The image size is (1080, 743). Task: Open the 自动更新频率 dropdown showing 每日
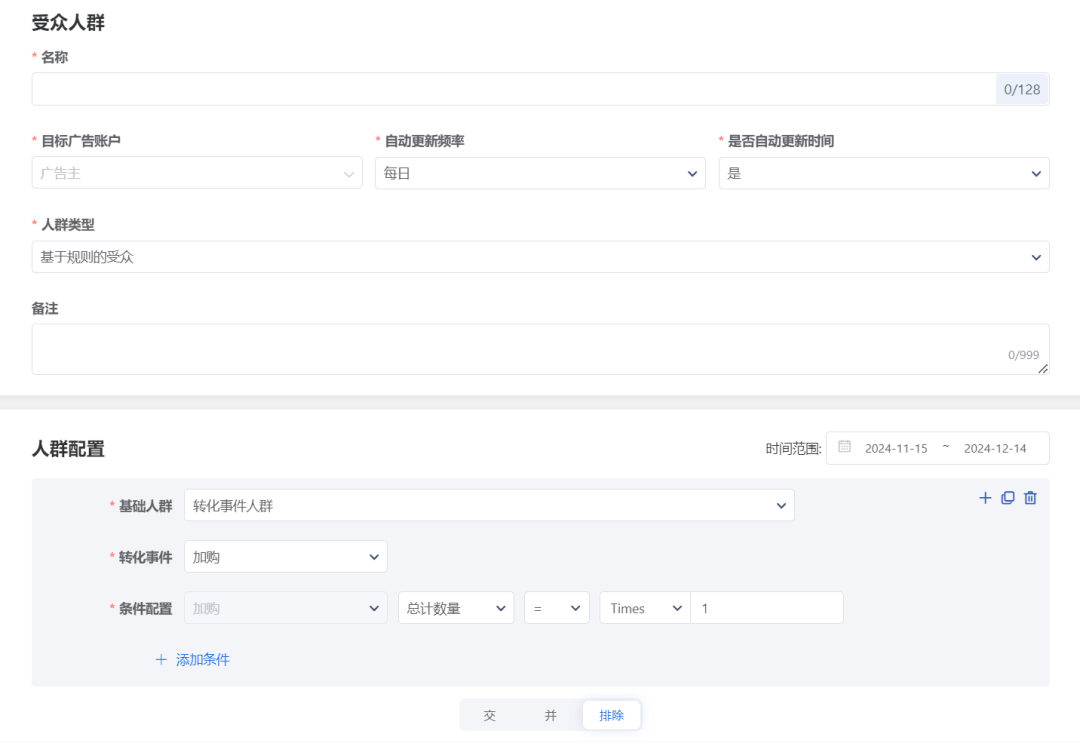click(540, 173)
